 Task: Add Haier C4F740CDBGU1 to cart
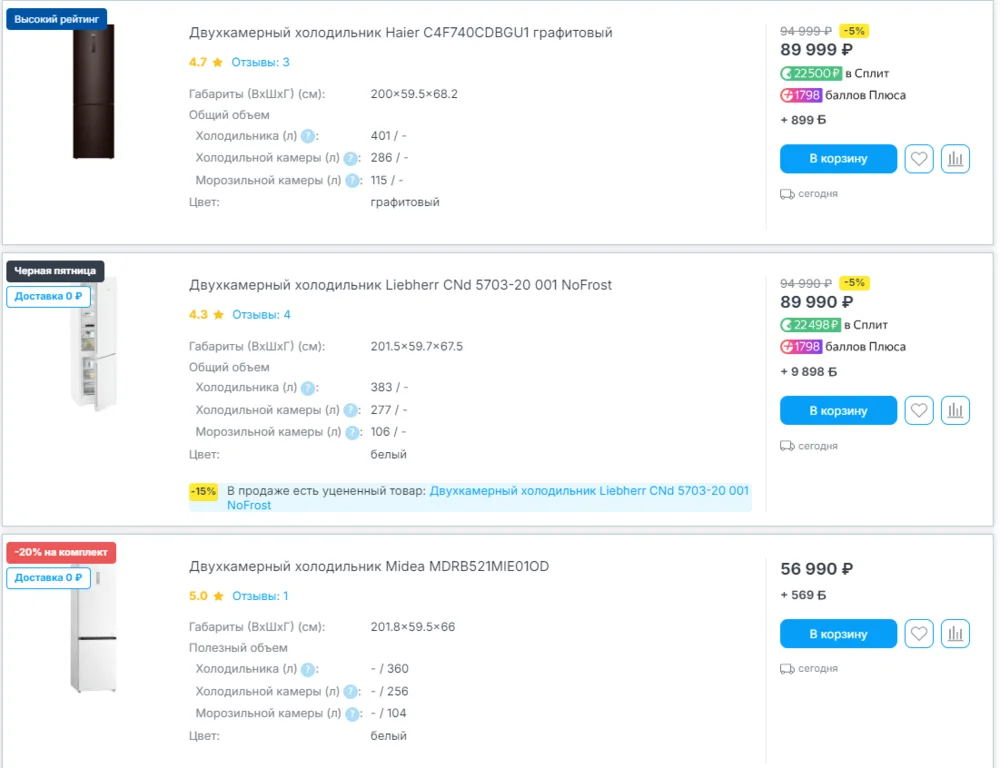coord(838,159)
